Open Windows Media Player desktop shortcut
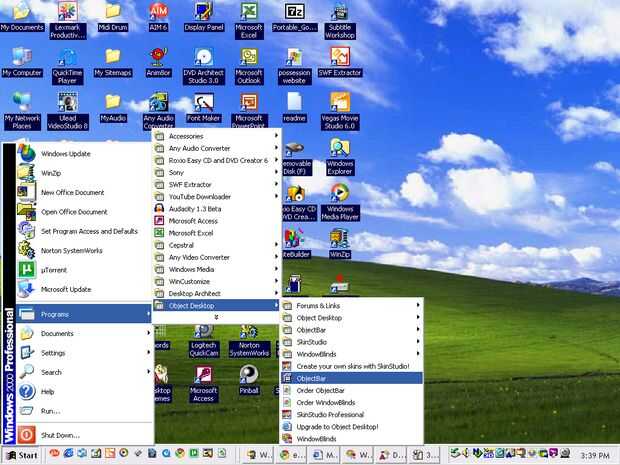The height and width of the screenshot is (465, 620). point(340,193)
